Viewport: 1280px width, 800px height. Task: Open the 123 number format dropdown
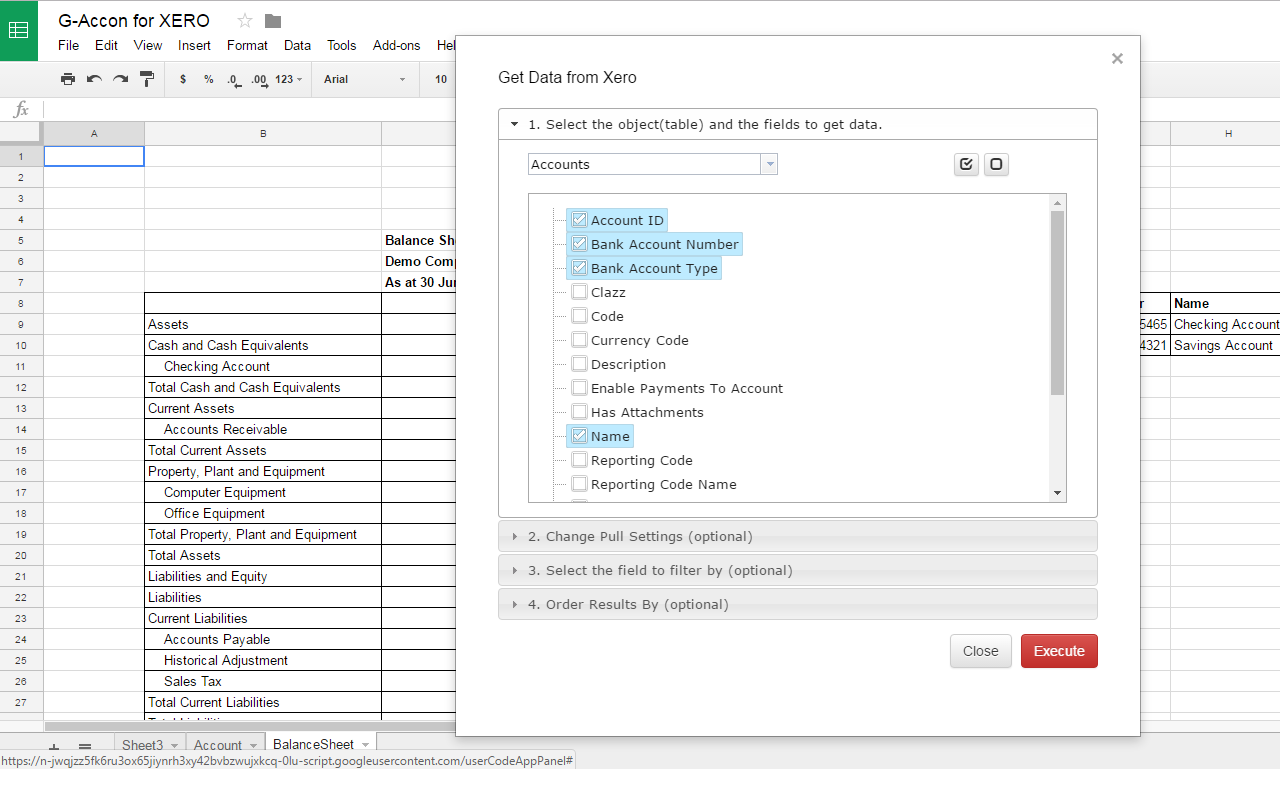click(288, 79)
